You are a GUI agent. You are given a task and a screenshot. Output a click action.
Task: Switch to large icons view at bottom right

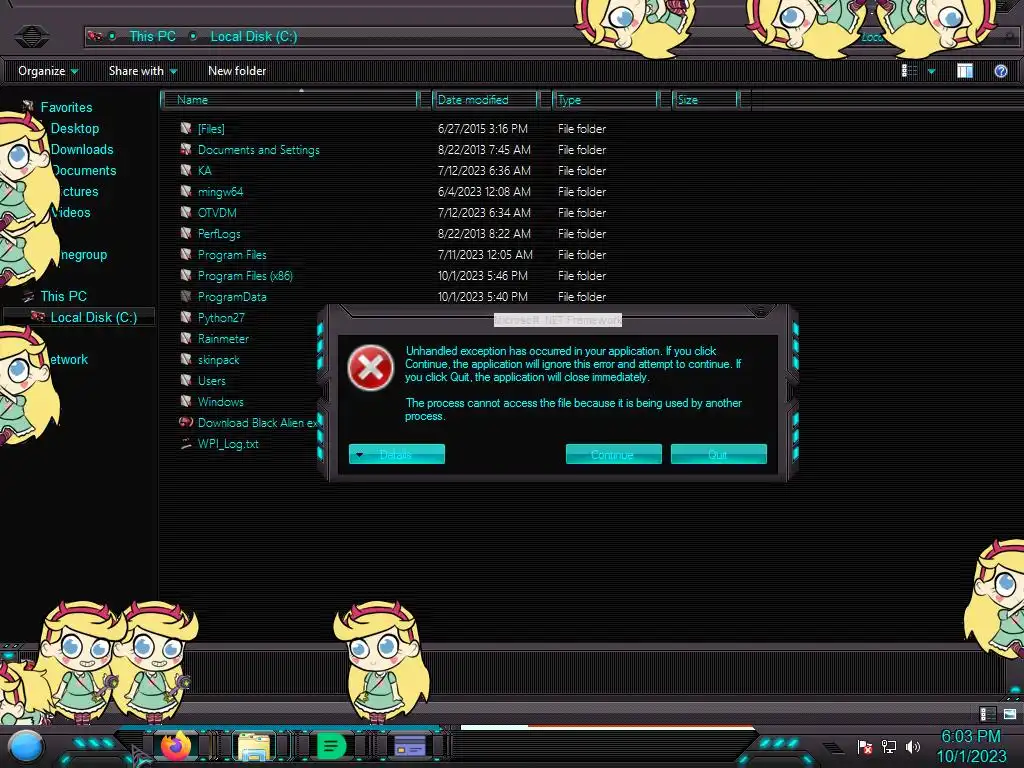click(1010, 714)
